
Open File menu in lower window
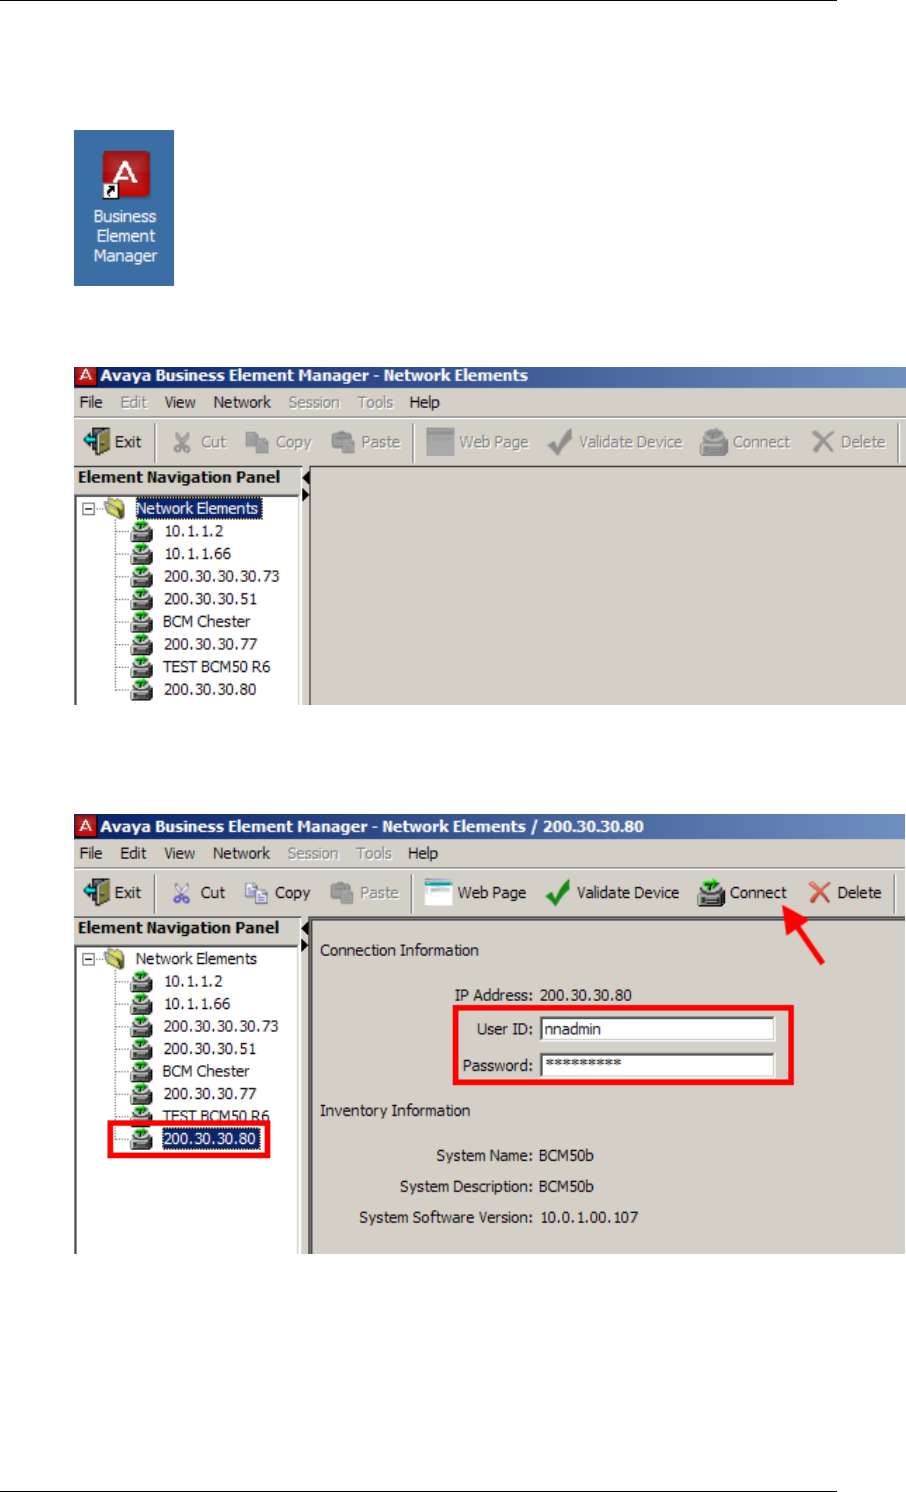click(x=91, y=853)
